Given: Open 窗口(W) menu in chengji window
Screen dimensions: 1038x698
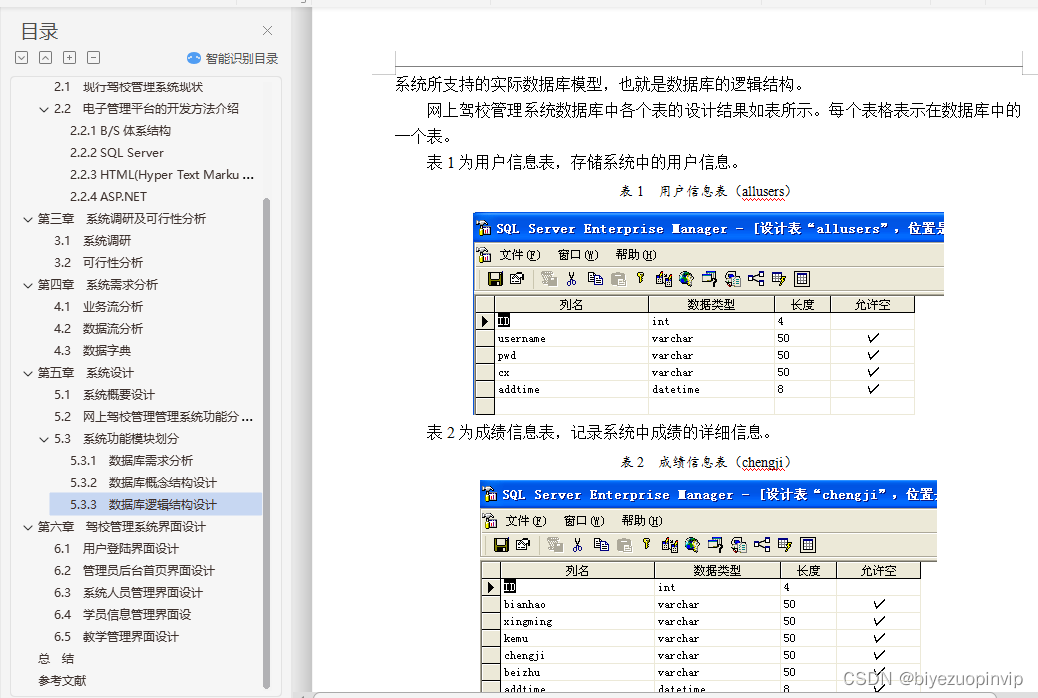Looking at the screenshot, I should point(584,521).
